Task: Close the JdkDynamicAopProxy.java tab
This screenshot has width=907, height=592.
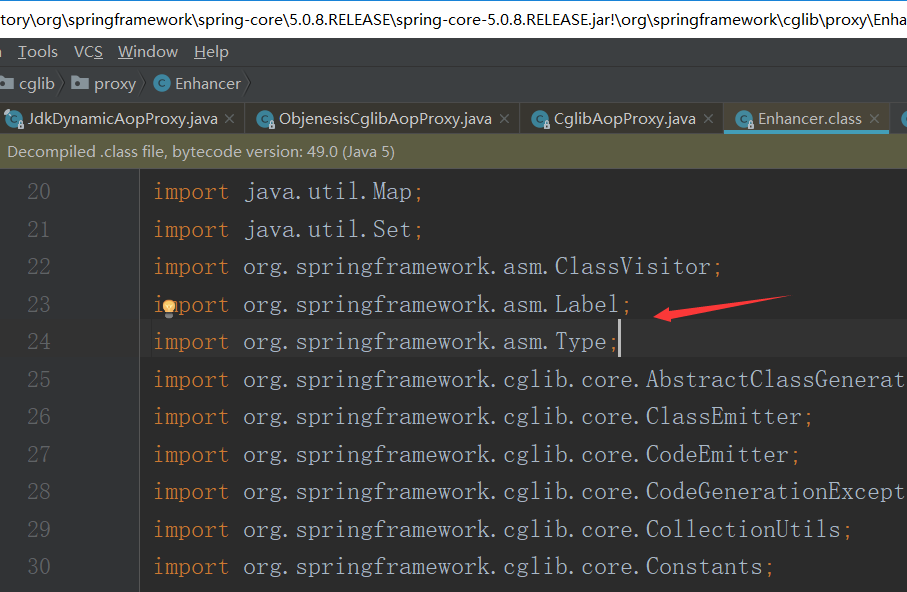Action: (230, 119)
